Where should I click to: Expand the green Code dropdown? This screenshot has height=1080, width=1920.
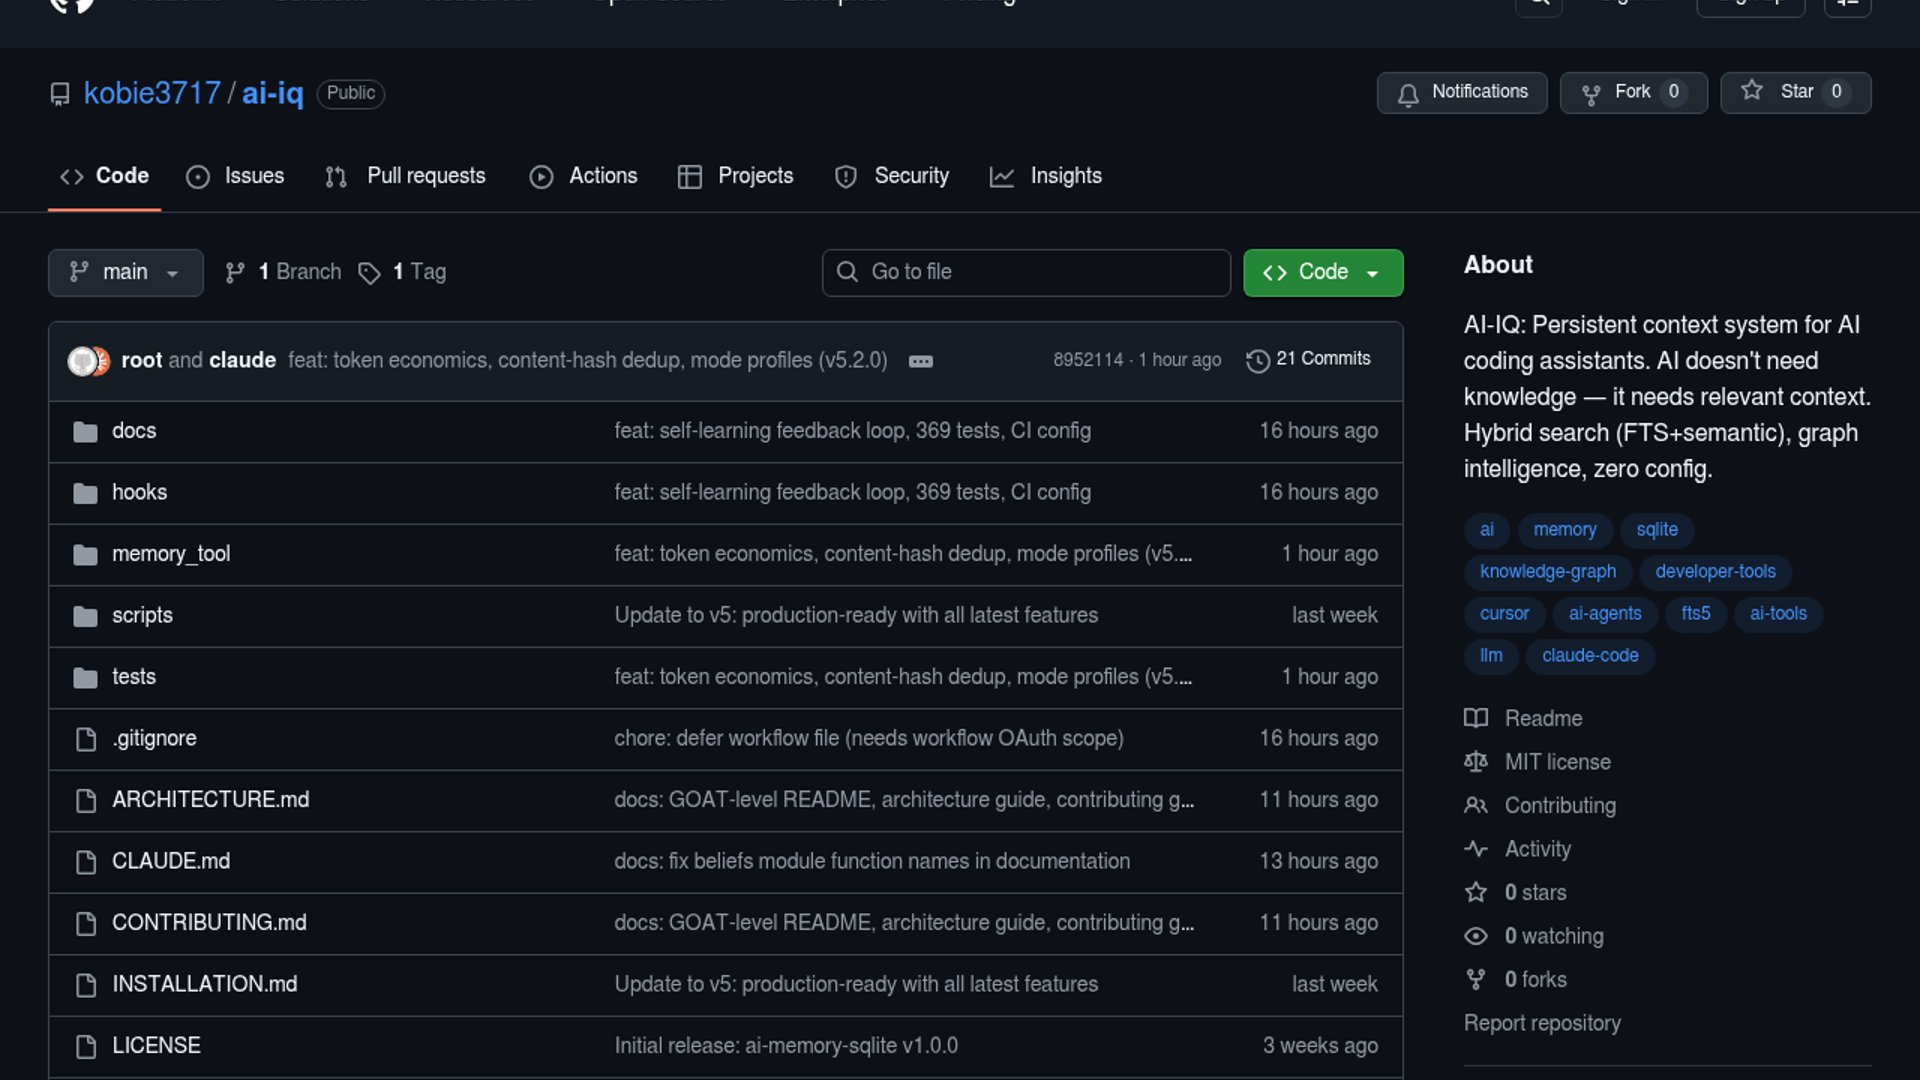(x=1322, y=272)
